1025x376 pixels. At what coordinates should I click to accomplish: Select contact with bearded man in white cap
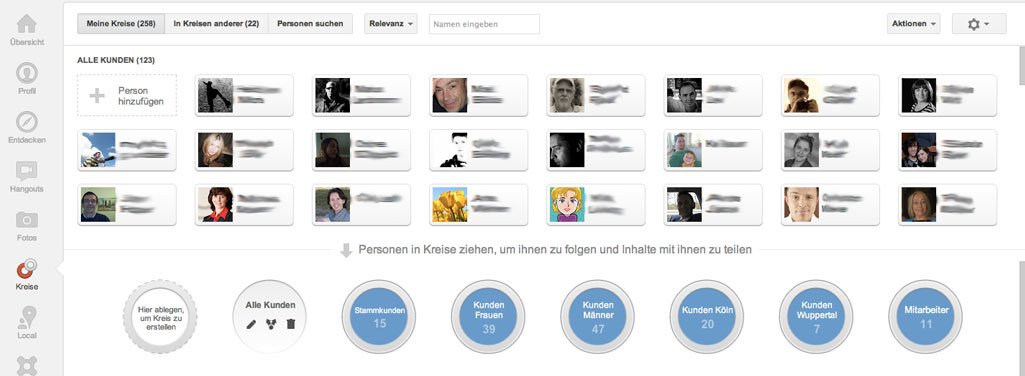pyautogui.click(x=596, y=95)
